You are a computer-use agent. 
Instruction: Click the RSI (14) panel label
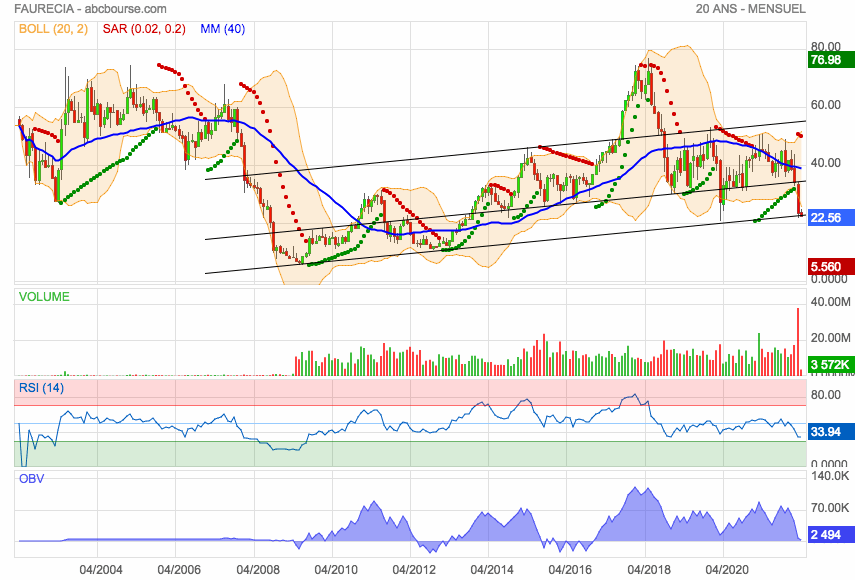(x=41, y=388)
